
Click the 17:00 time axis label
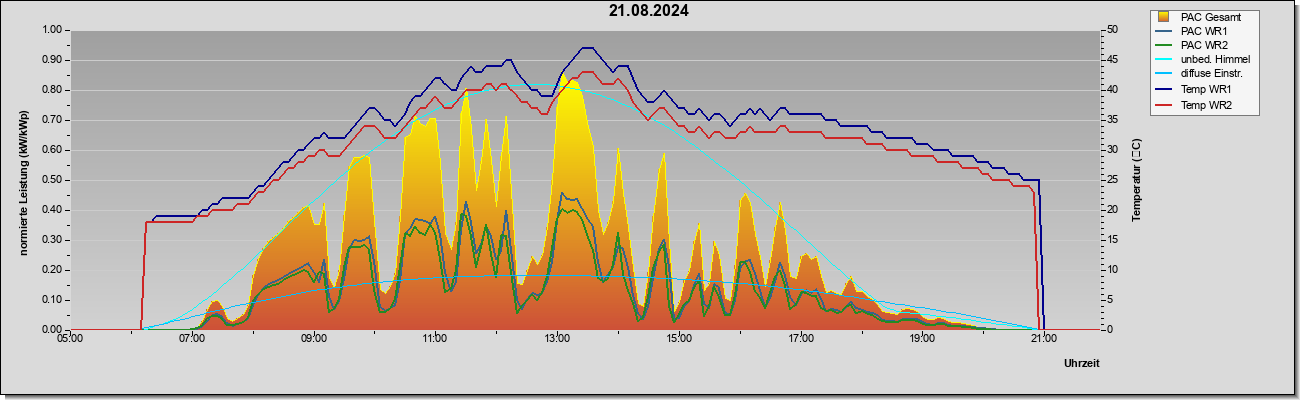tap(800, 340)
